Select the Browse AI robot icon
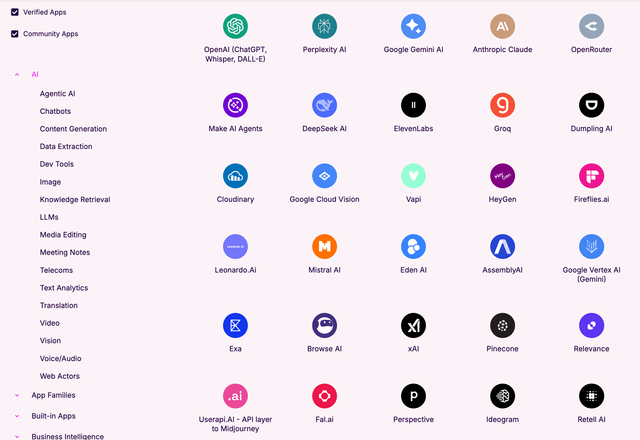This screenshot has width=640, height=440. click(324, 325)
